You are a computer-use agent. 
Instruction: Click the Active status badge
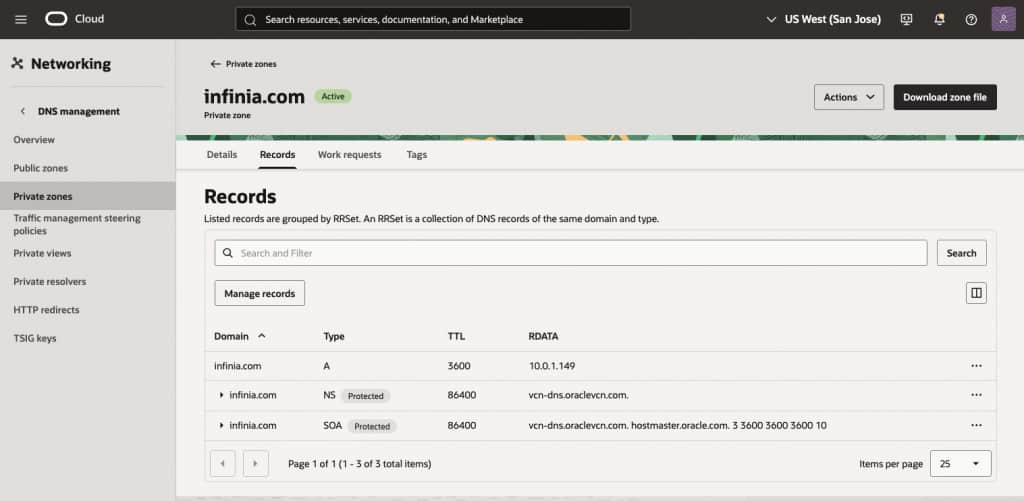point(332,97)
